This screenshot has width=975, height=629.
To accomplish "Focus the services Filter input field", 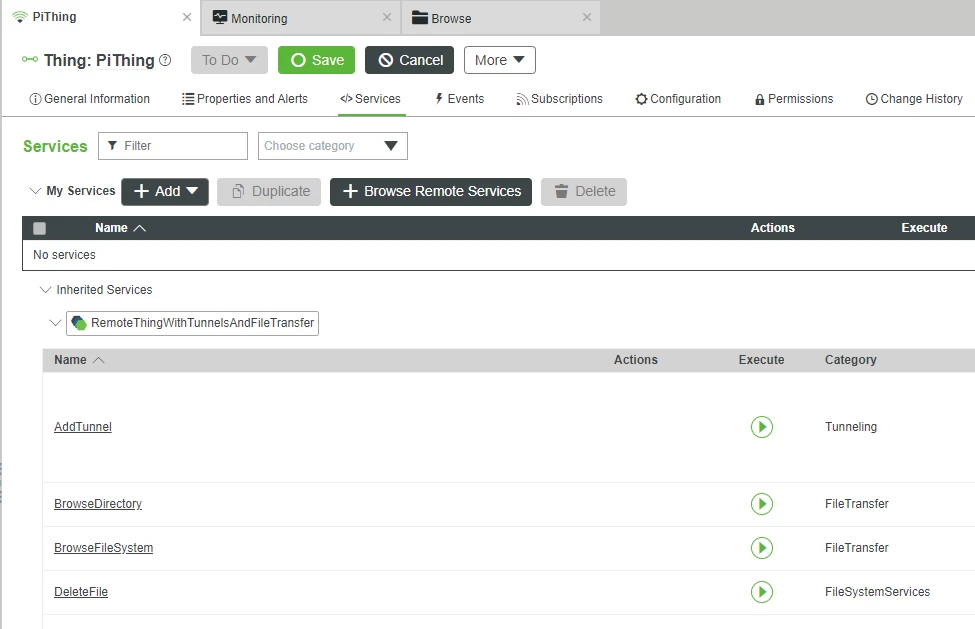I will (173, 146).
